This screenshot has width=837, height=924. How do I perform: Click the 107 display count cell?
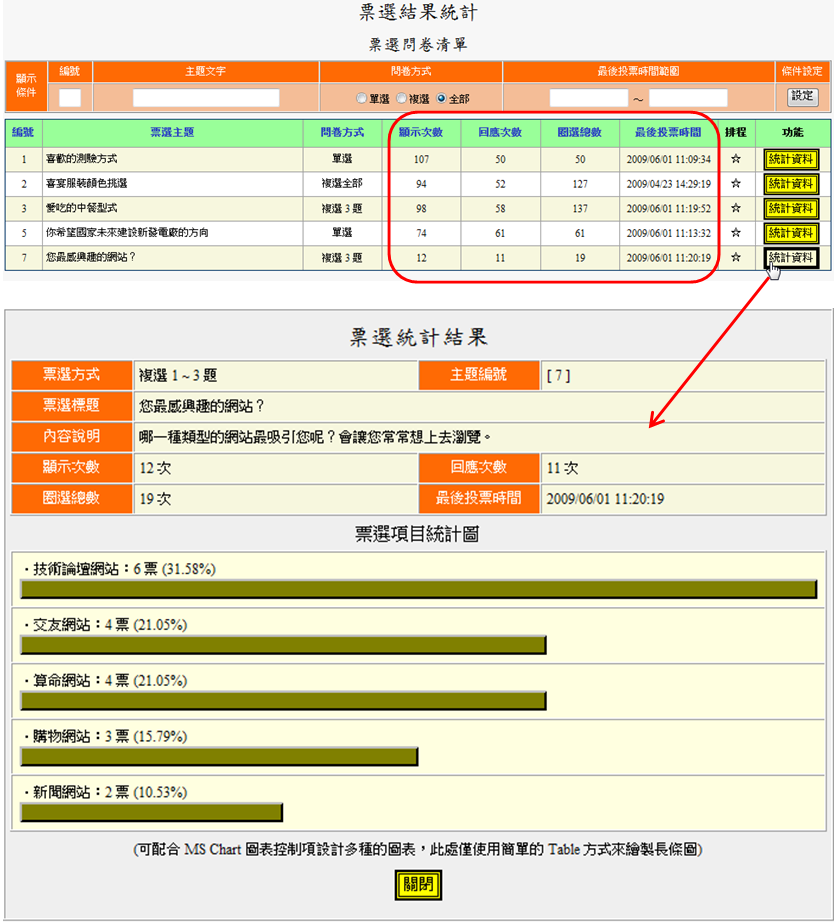(x=421, y=159)
